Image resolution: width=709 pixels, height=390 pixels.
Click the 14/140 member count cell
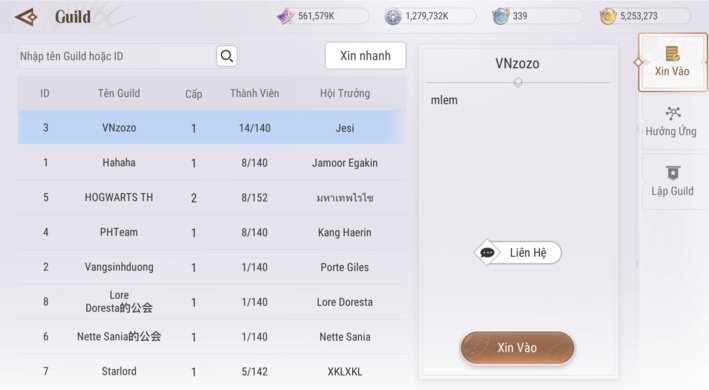[255, 128]
